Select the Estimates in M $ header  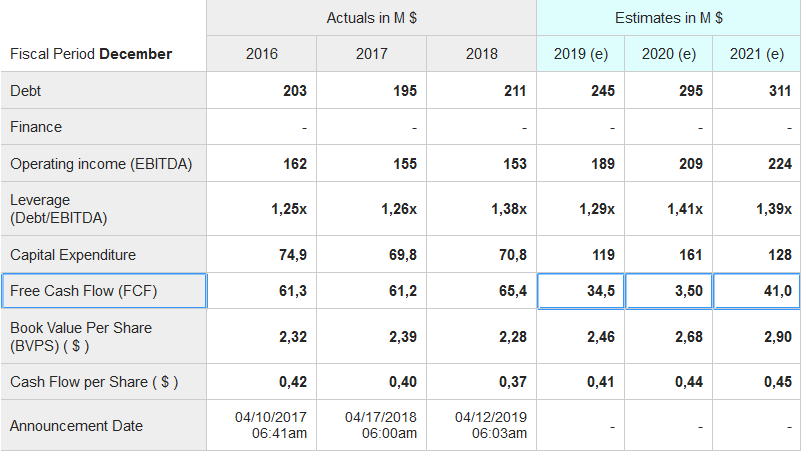669,18
